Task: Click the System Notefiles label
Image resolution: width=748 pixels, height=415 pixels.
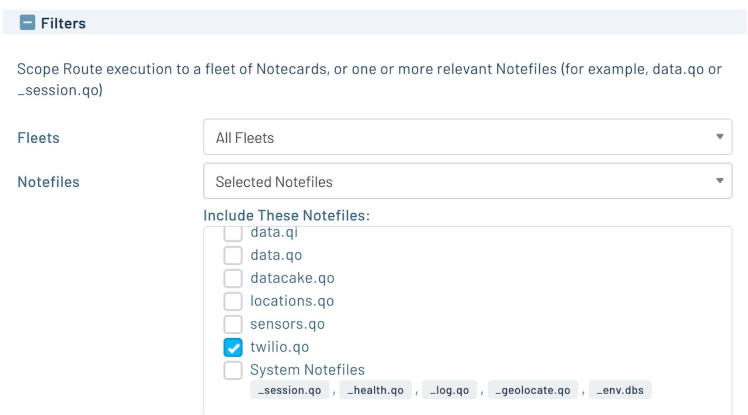Action: click(308, 370)
